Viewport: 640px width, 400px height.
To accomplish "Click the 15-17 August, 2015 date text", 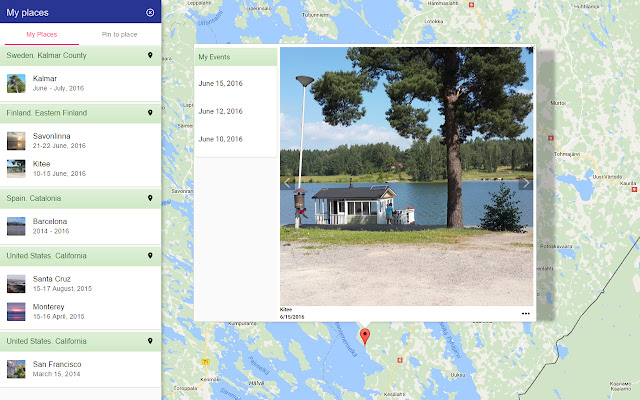I will point(62,289).
